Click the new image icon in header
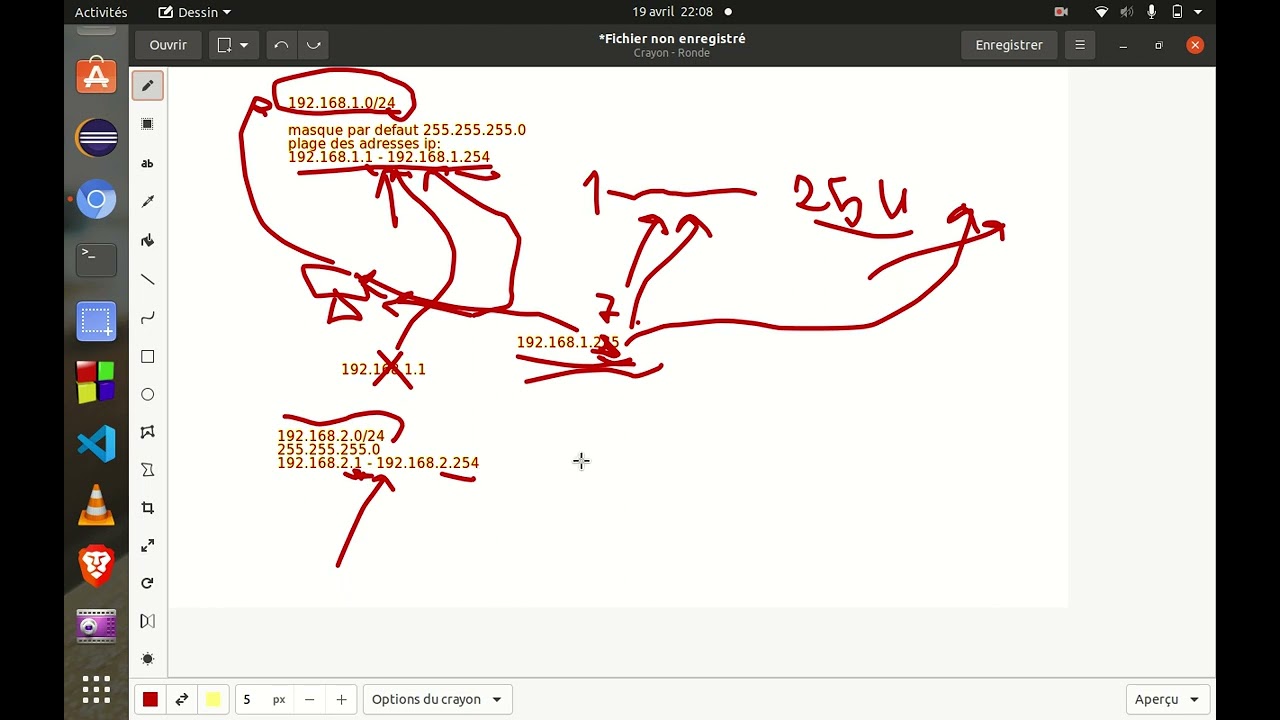This screenshot has height=720, width=1280. point(224,45)
